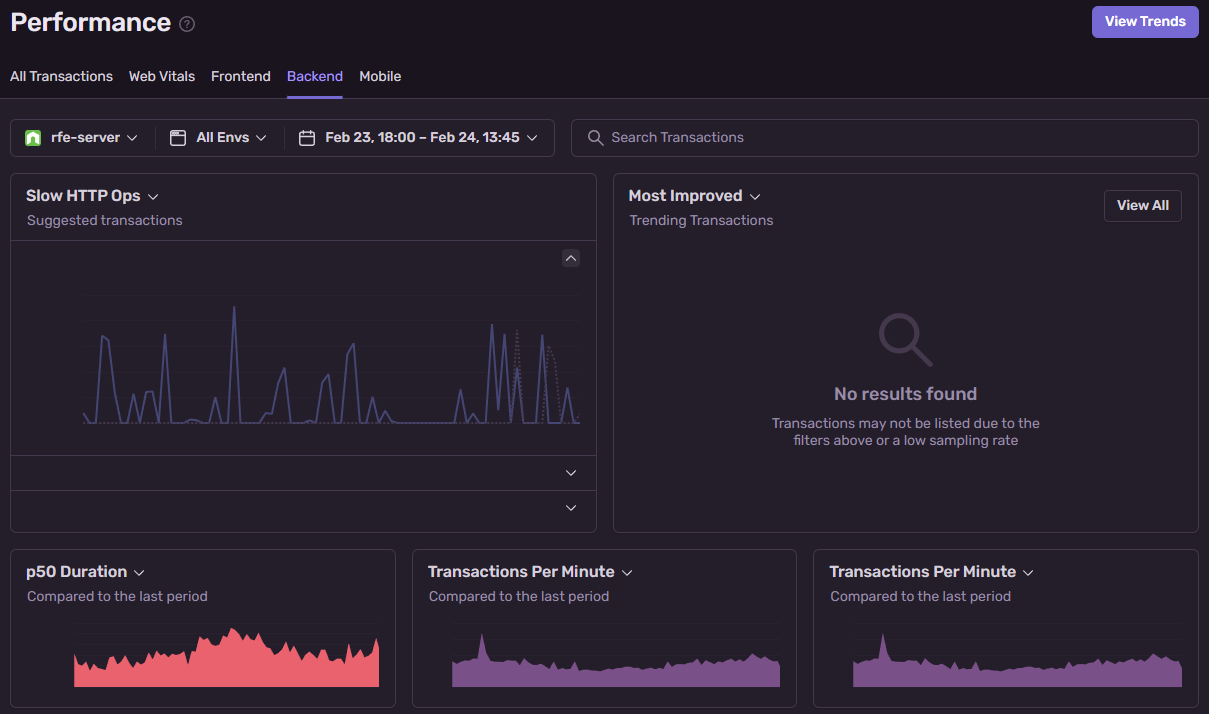Switch to the Frontend tab

point(240,76)
